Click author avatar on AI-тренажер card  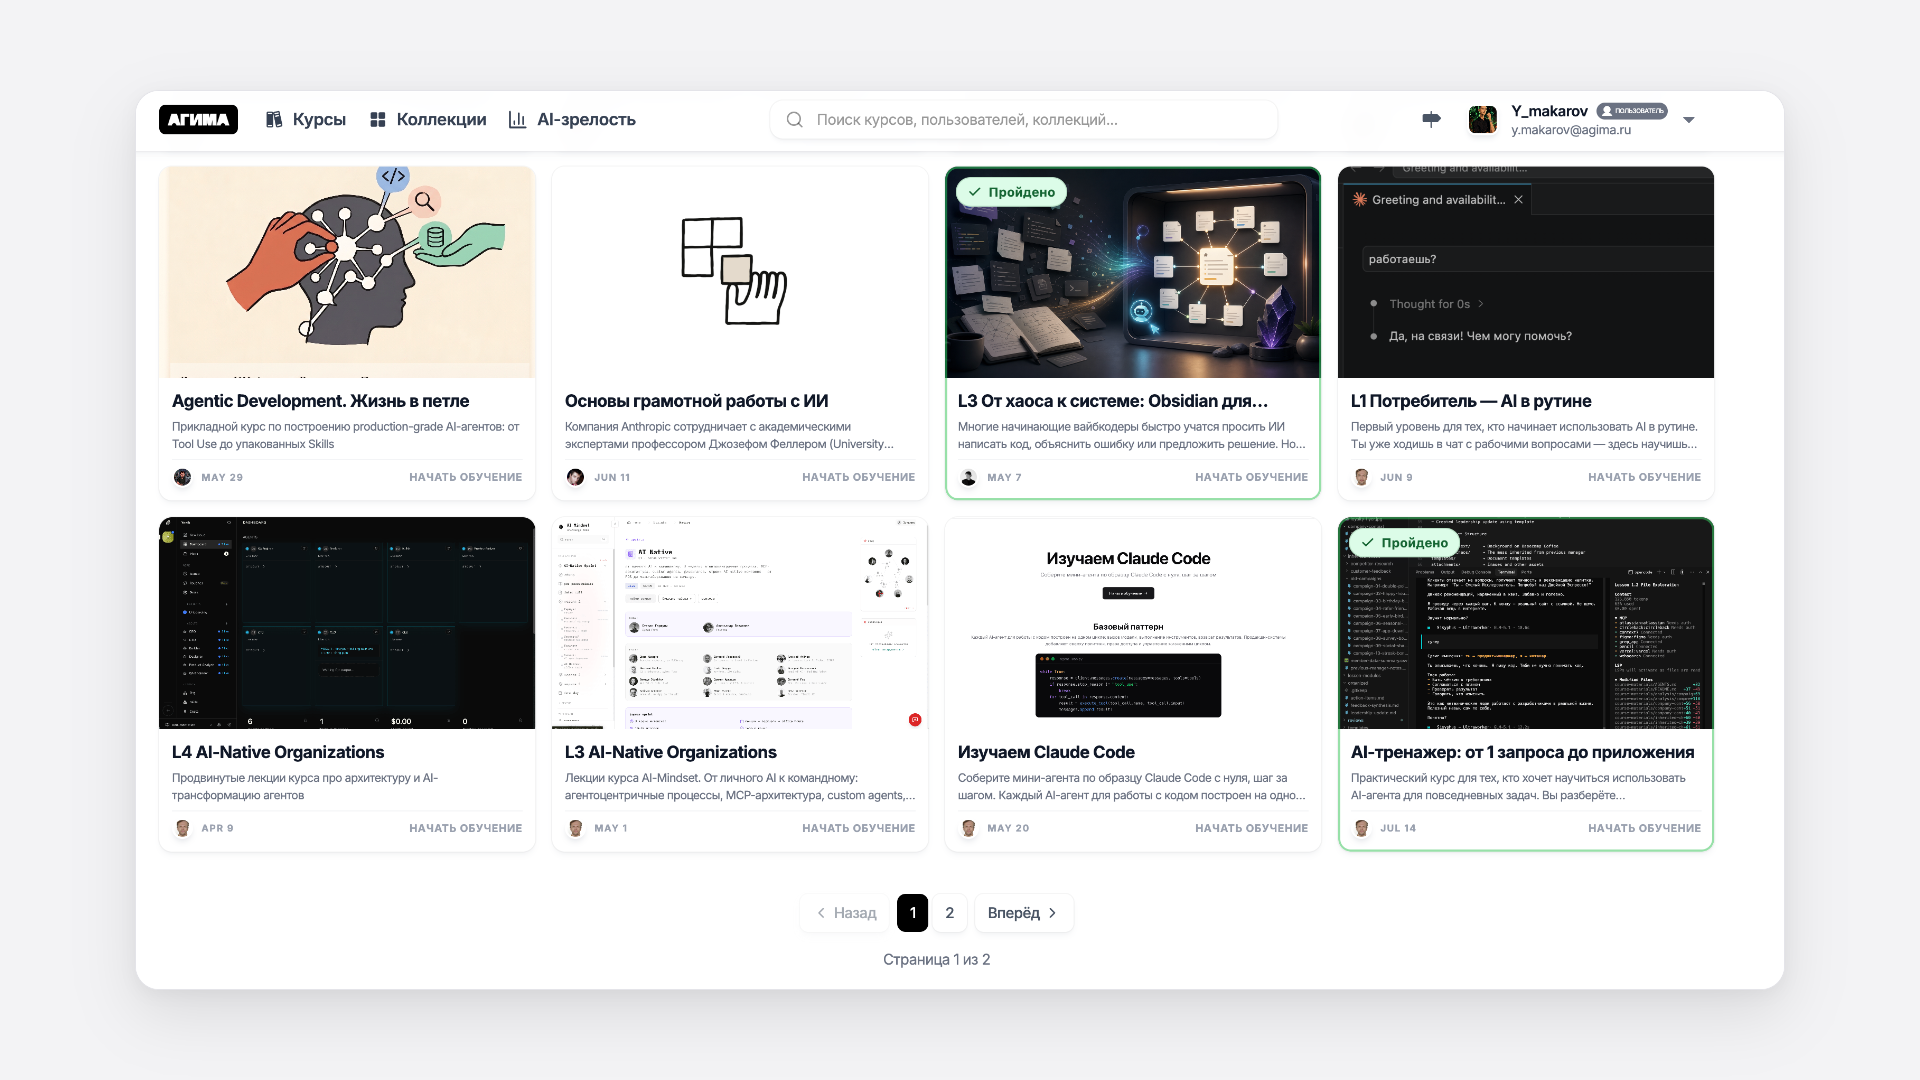pos(1361,828)
